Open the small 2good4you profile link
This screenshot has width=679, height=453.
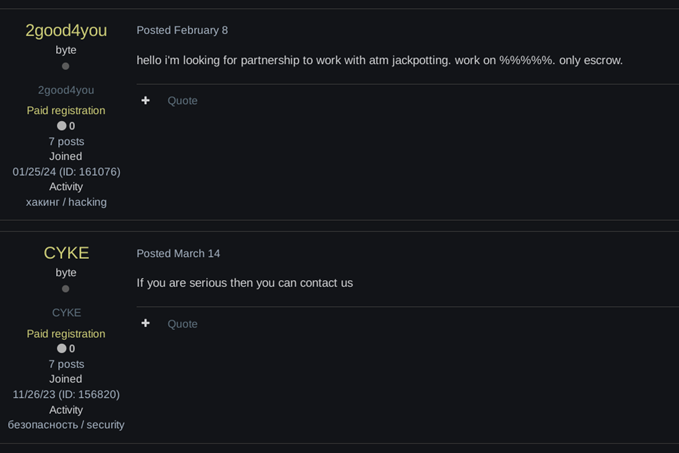pyautogui.click(x=66, y=90)
